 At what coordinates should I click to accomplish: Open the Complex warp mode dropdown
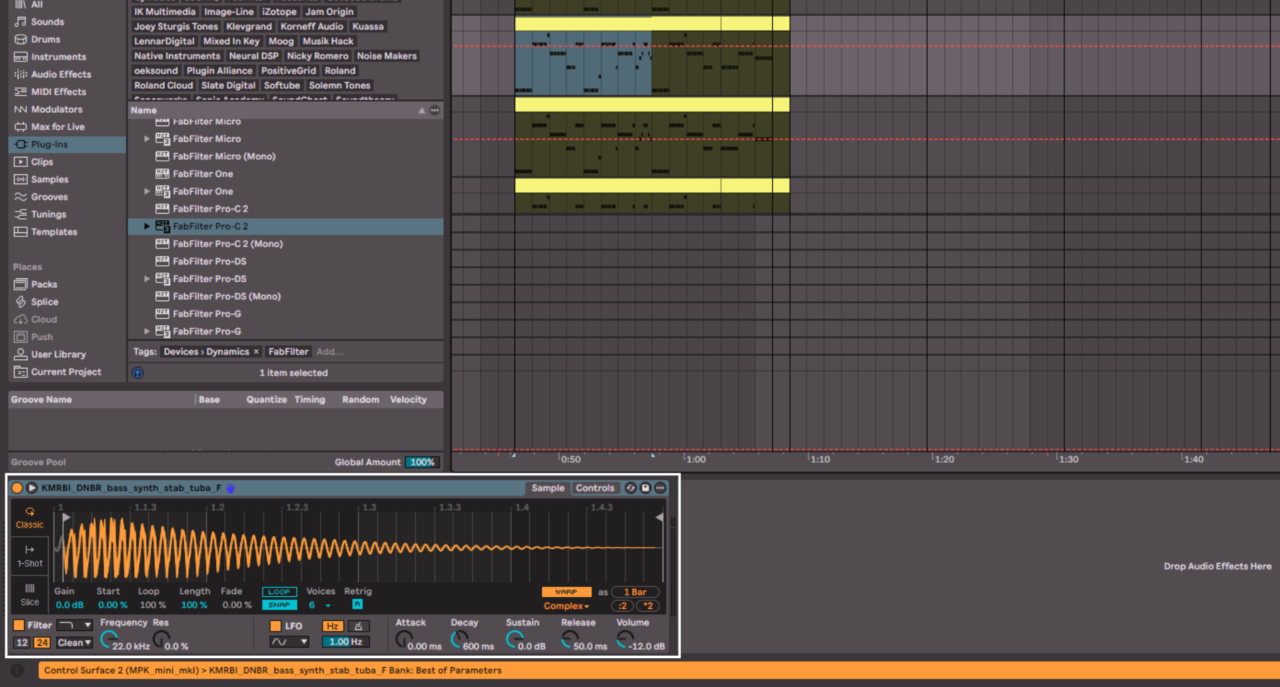pyautogui.click(x=567, y=606)
